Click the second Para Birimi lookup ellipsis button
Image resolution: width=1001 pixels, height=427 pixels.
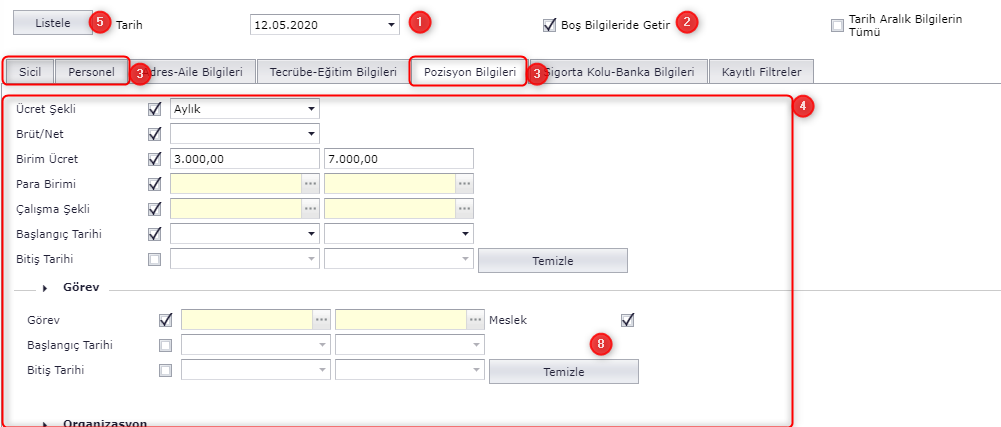pyautogui.click(x=464, y=183)
